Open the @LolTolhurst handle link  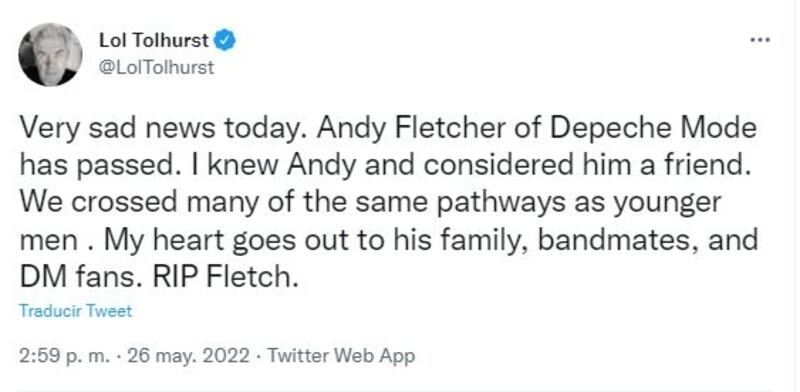(x=156, y=68)
